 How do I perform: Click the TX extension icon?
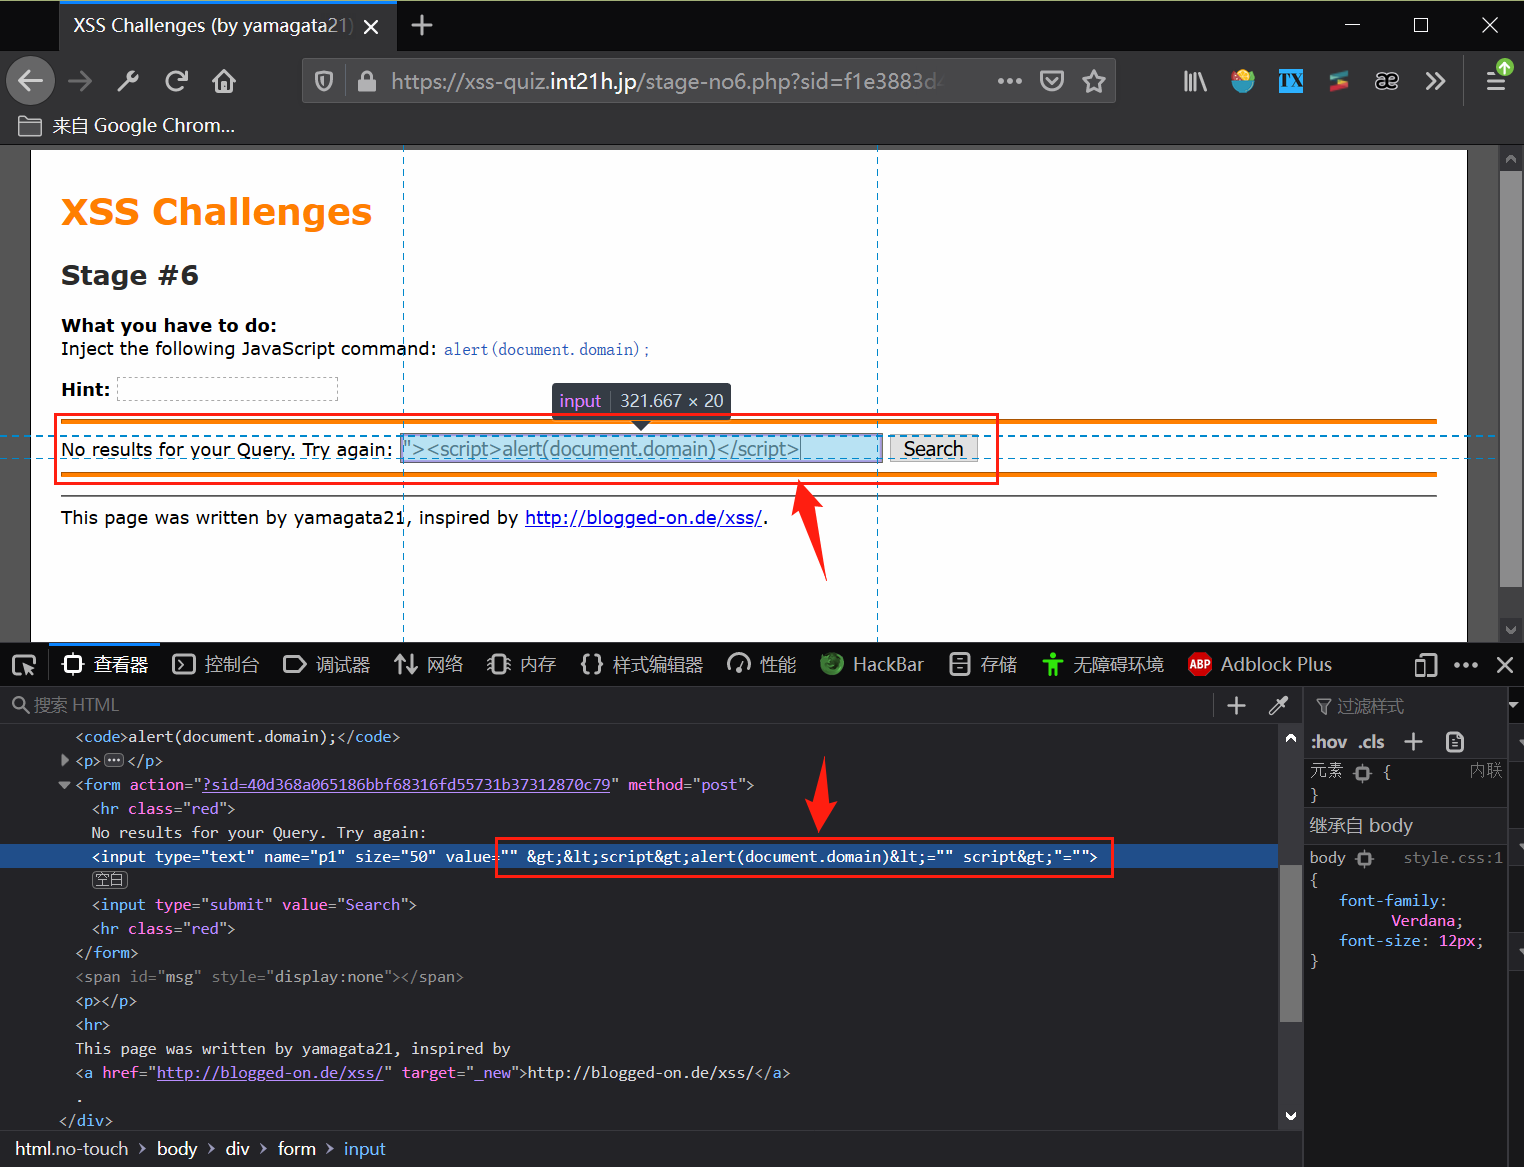pyautogui.click(x=1291, y=81)
